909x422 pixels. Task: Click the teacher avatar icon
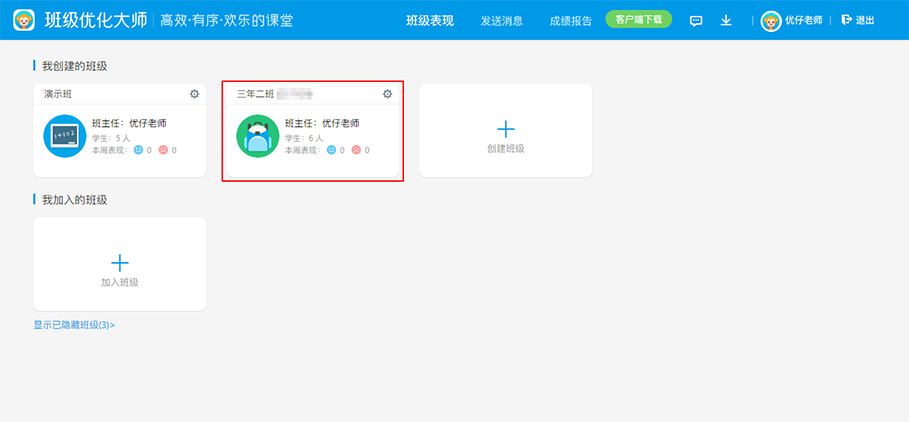tap(771, 21)
